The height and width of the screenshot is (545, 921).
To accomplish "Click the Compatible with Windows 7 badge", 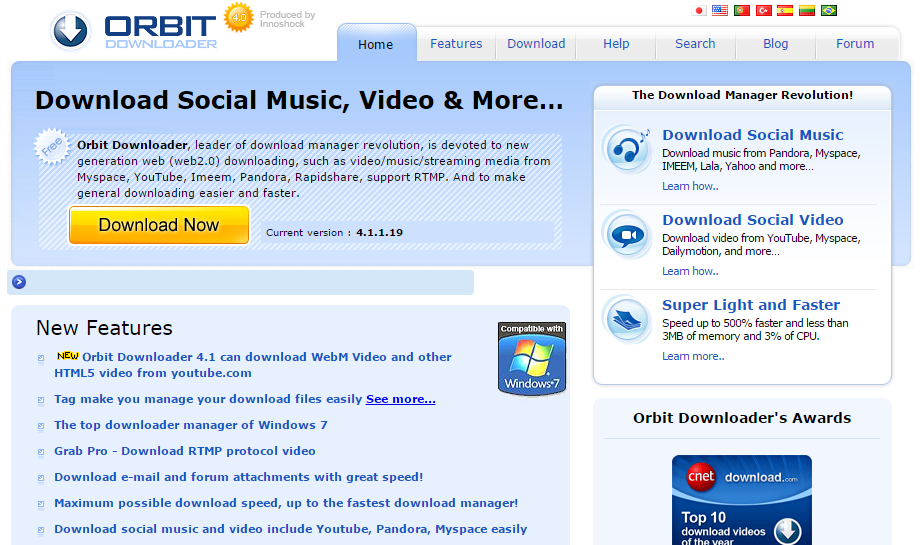I will coord(532,358).
